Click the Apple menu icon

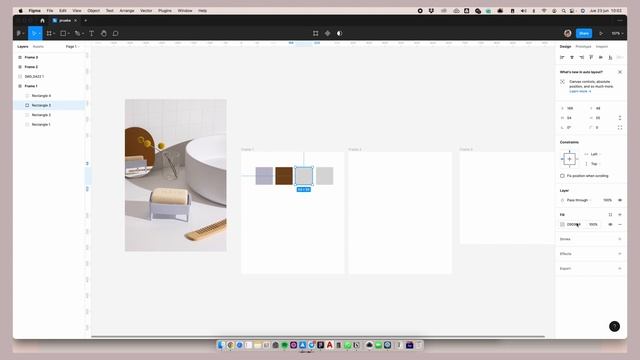click(x=20, y=11)
